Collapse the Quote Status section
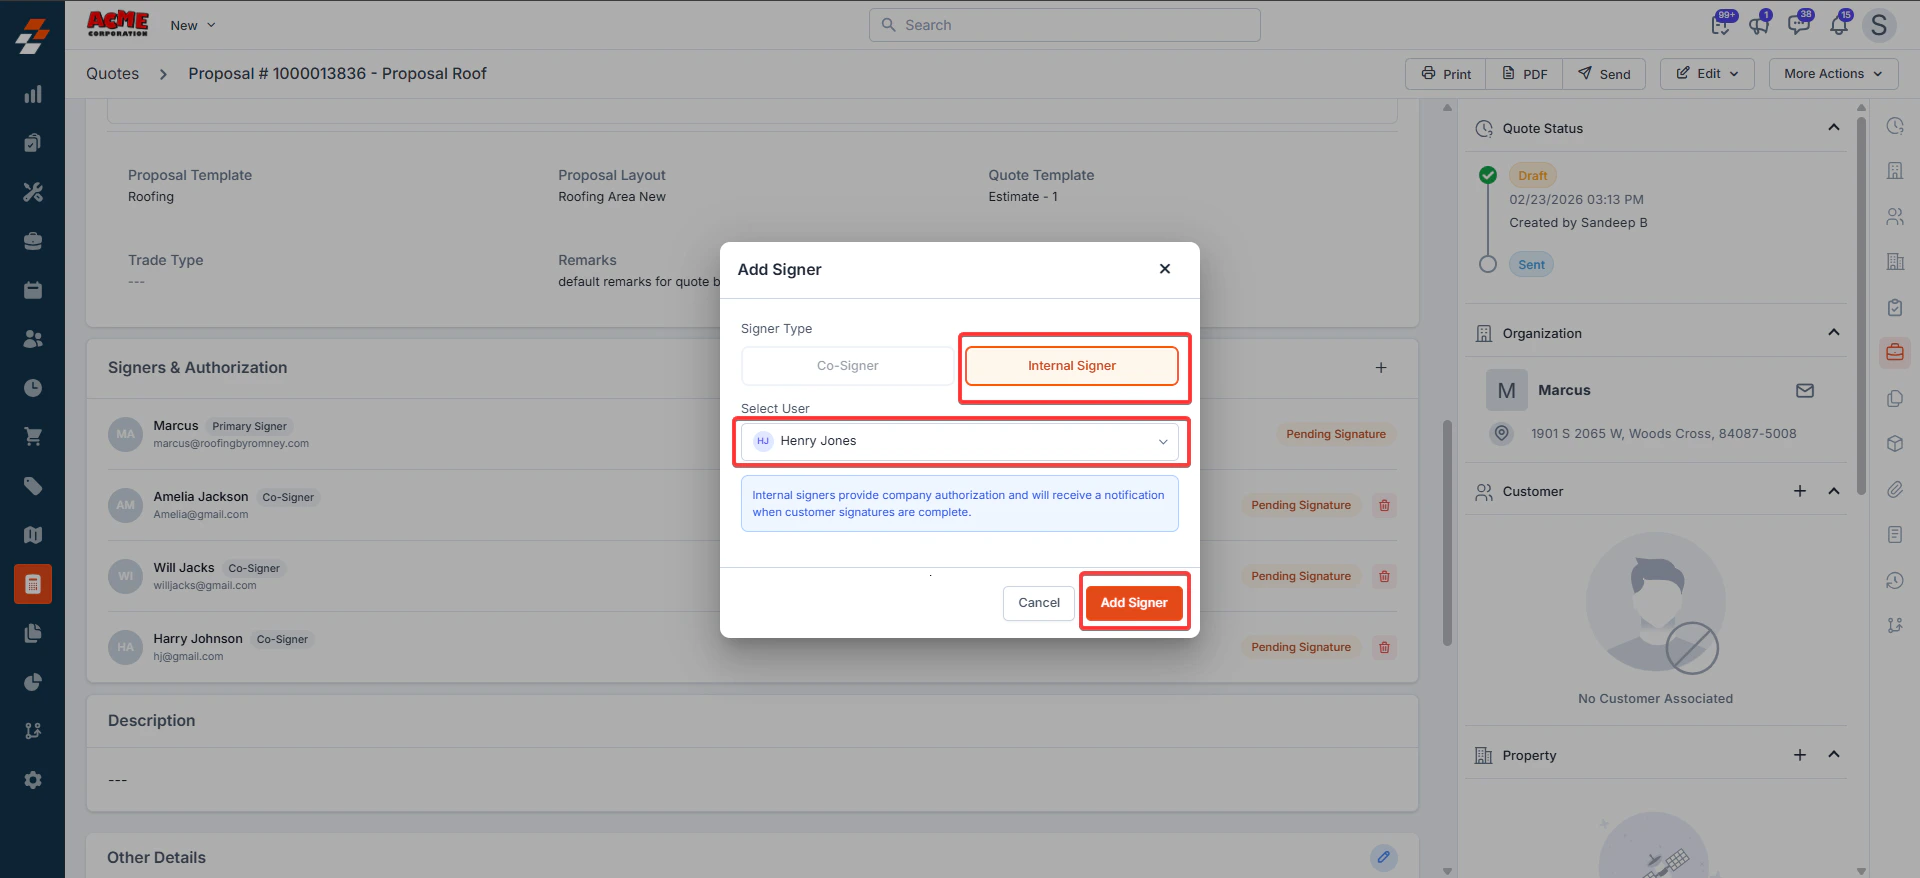Viewport: 1920px width, 878px height. (x=1833, y=128)
